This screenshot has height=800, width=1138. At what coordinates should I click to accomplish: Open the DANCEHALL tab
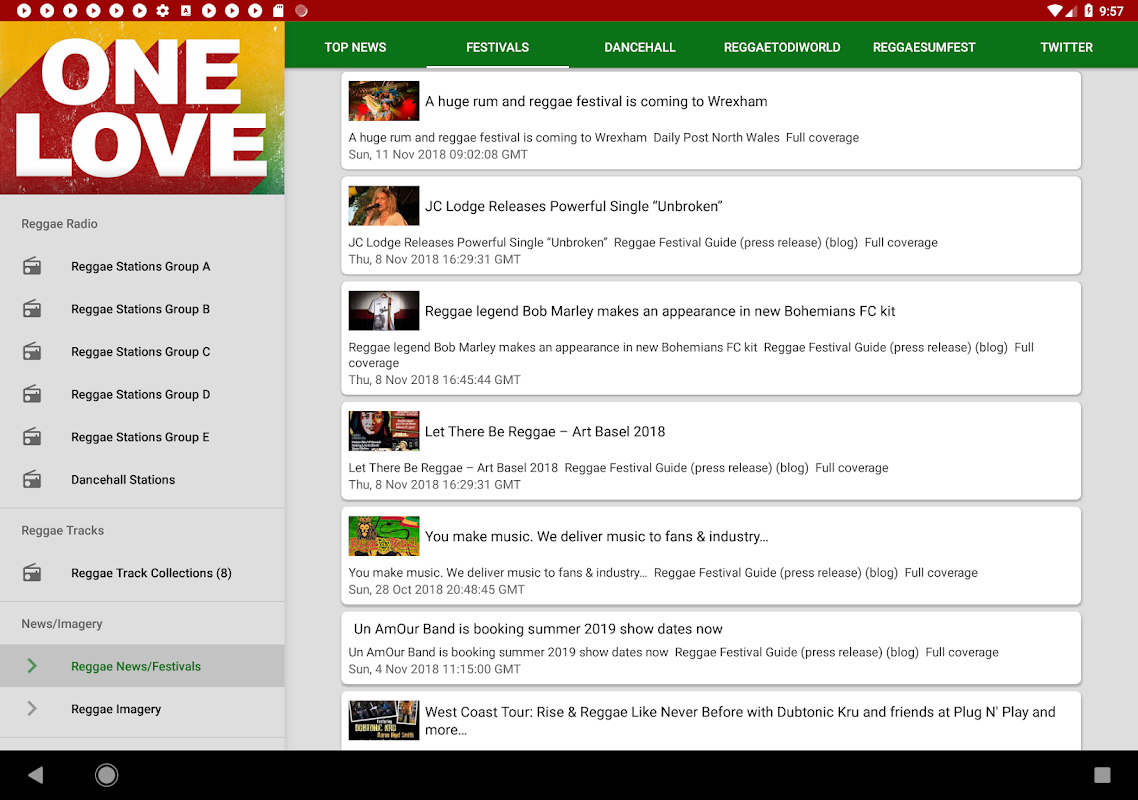tap(640, 47)
